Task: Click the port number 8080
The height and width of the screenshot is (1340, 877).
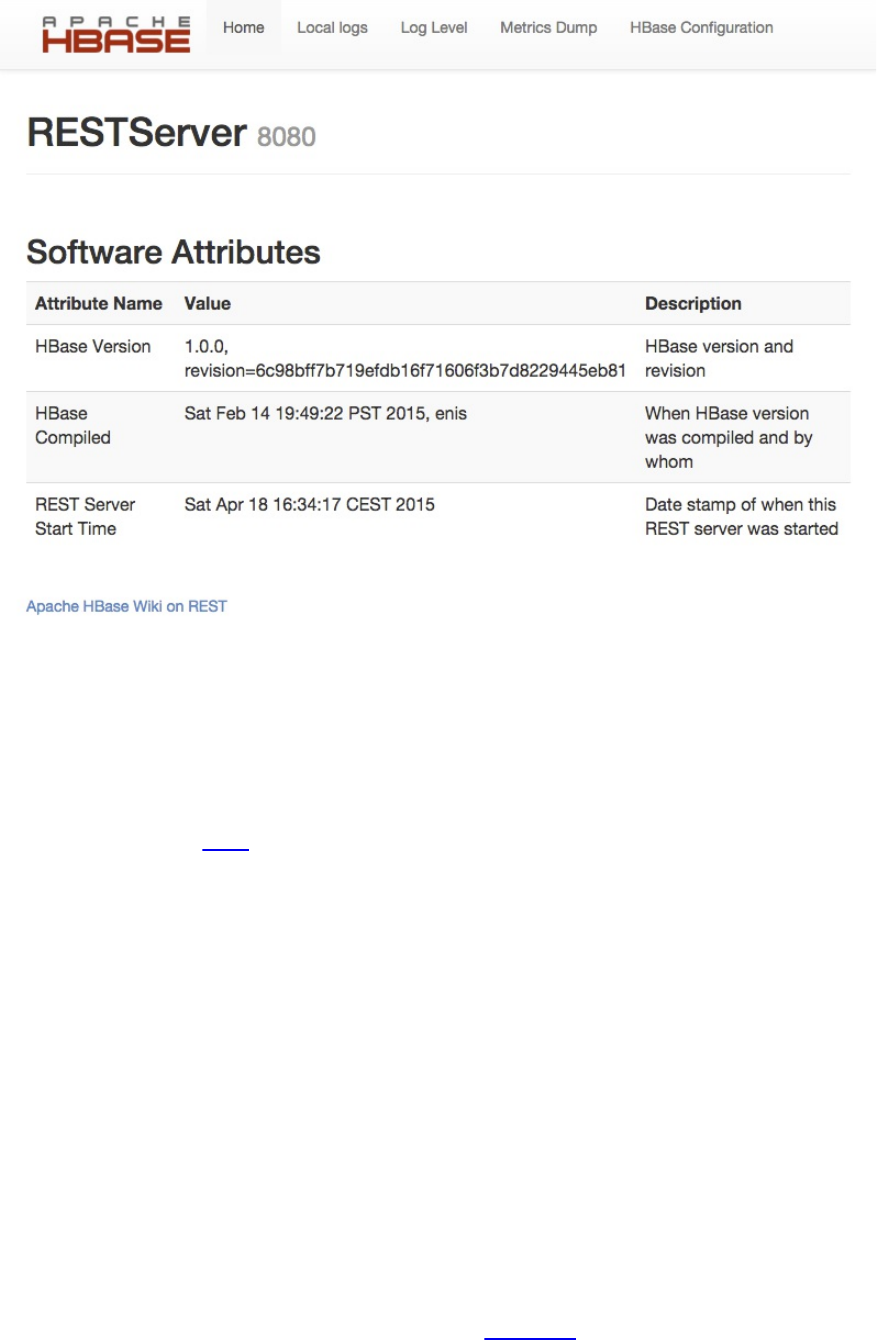Action: pyautogui.click(x=287, y=137)
